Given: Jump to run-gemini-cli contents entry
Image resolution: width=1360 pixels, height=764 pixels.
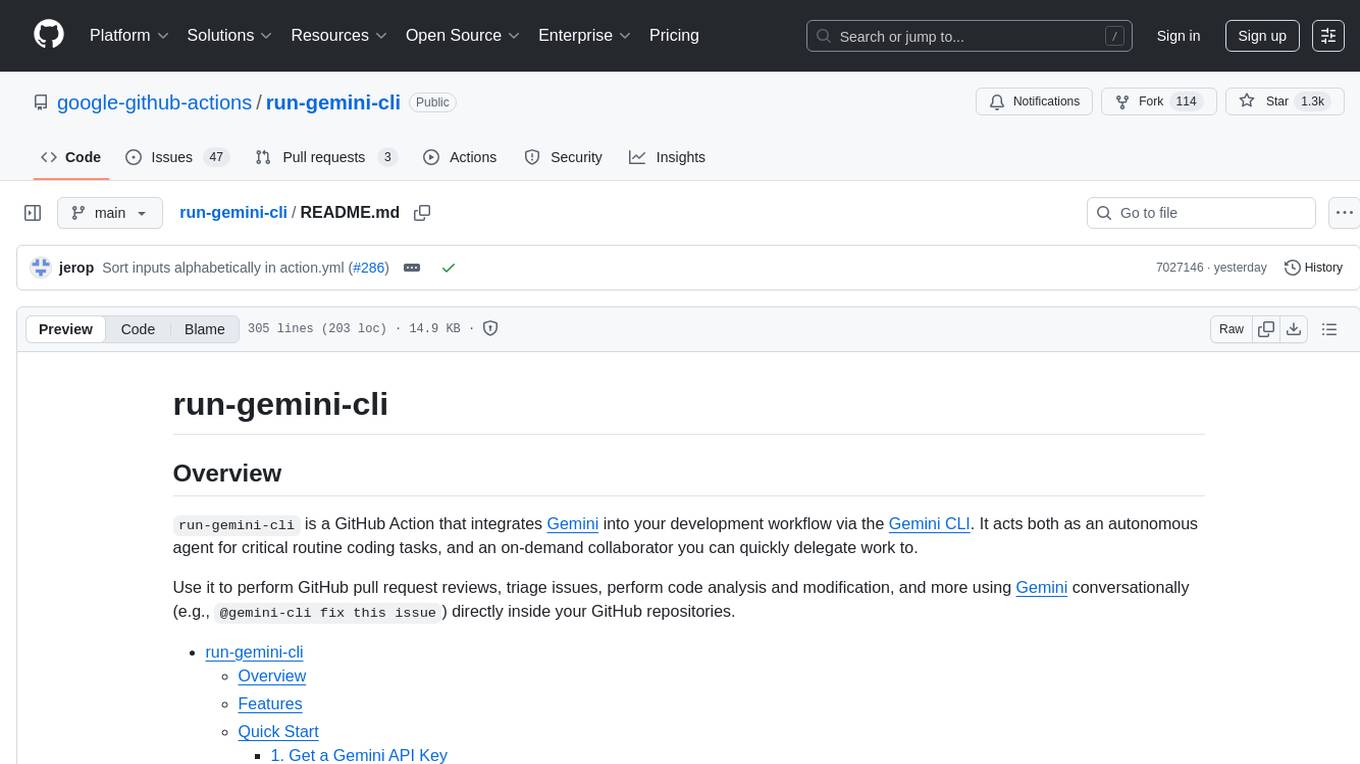Looking at the screenshot, I should pos(254,652).
